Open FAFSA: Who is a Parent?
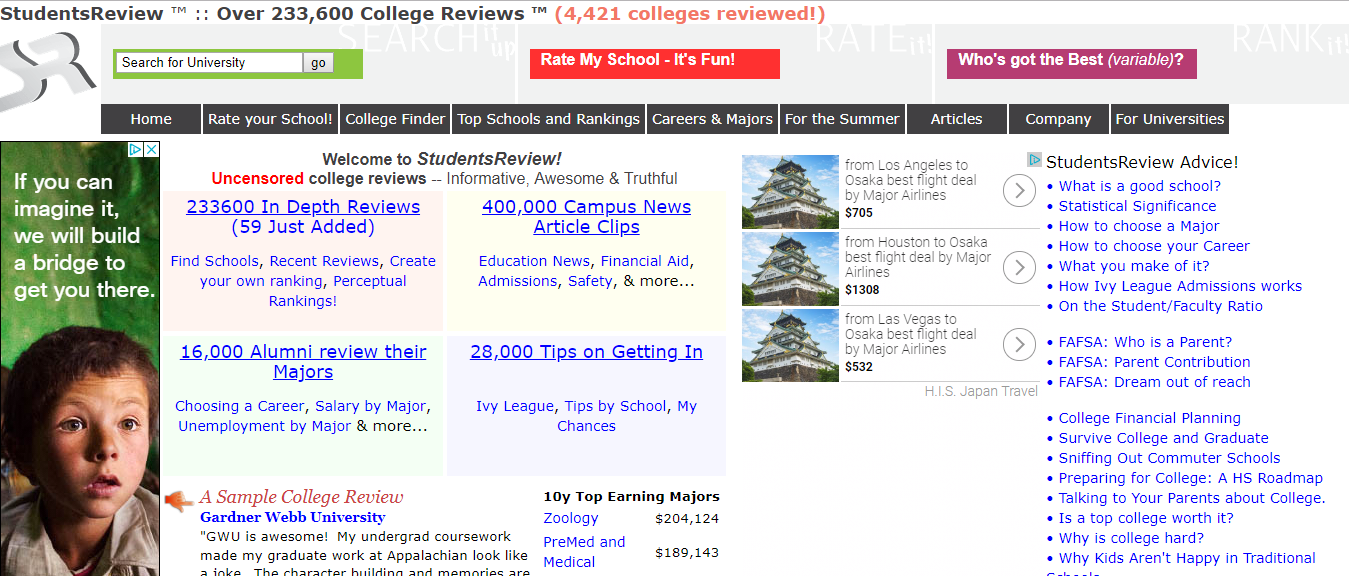1349x576 pixels. 1146,342
